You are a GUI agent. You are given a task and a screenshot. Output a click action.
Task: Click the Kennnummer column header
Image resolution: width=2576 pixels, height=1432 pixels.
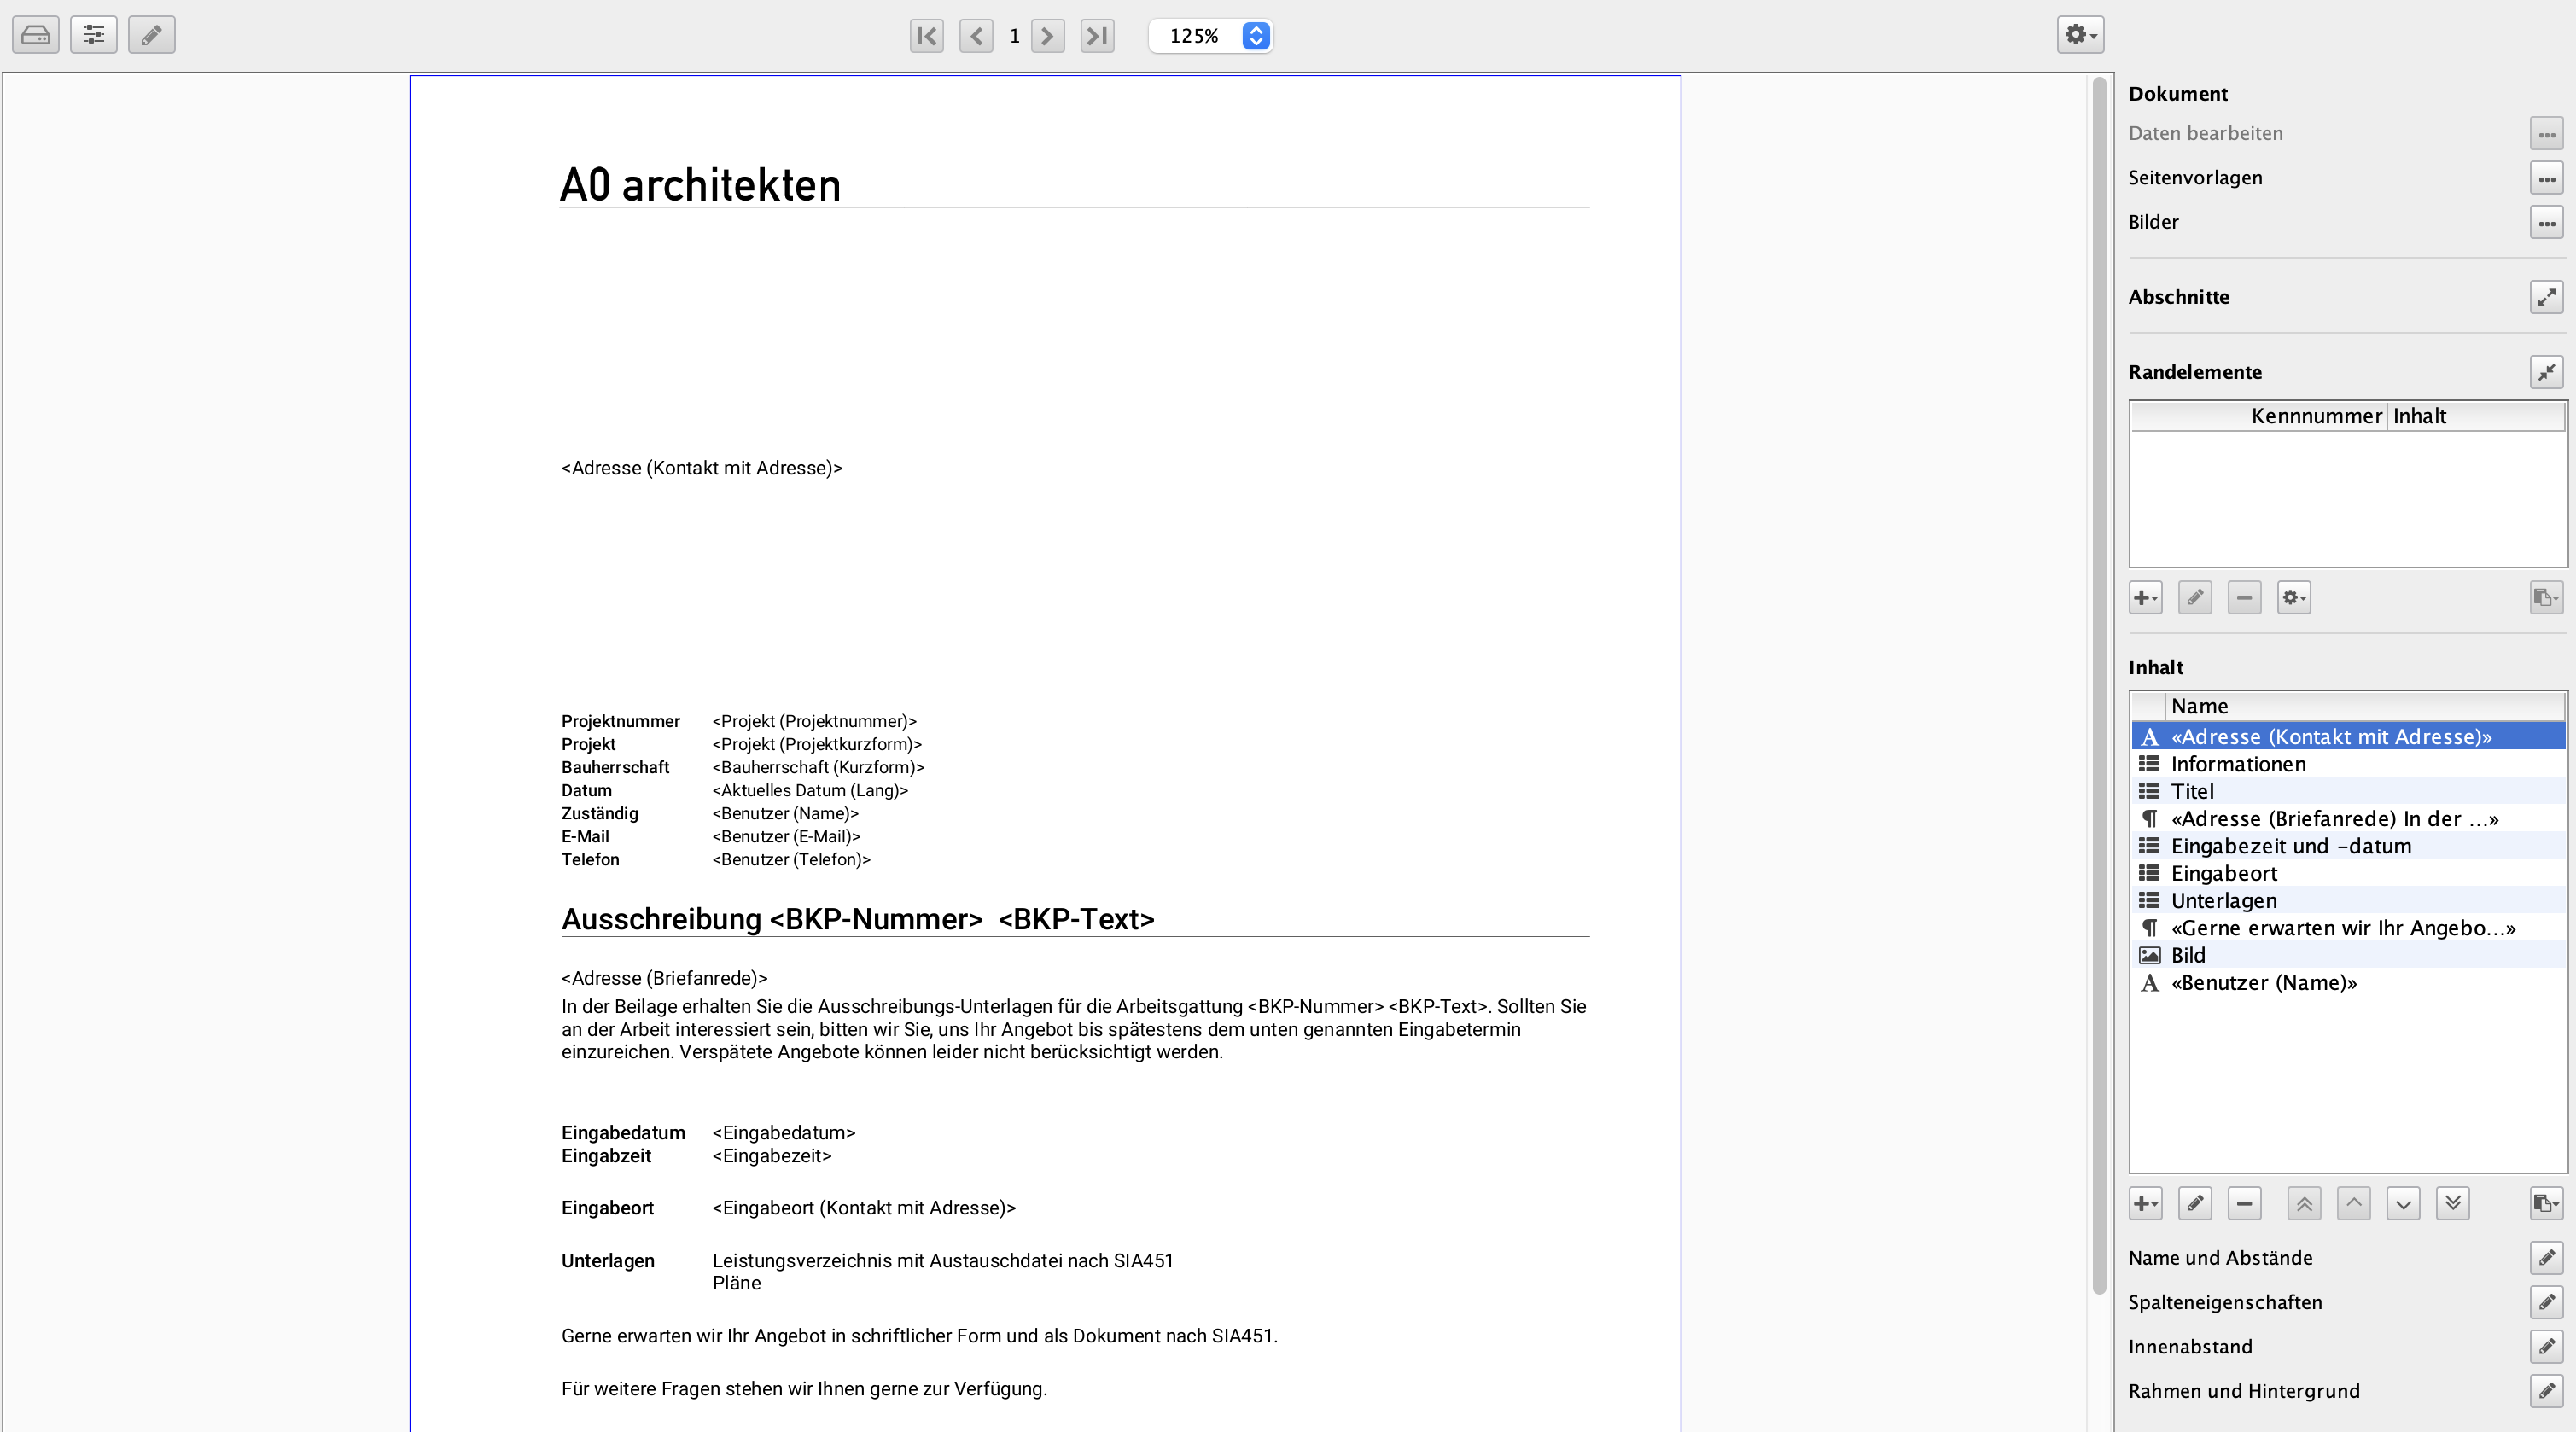[2316, 416]
